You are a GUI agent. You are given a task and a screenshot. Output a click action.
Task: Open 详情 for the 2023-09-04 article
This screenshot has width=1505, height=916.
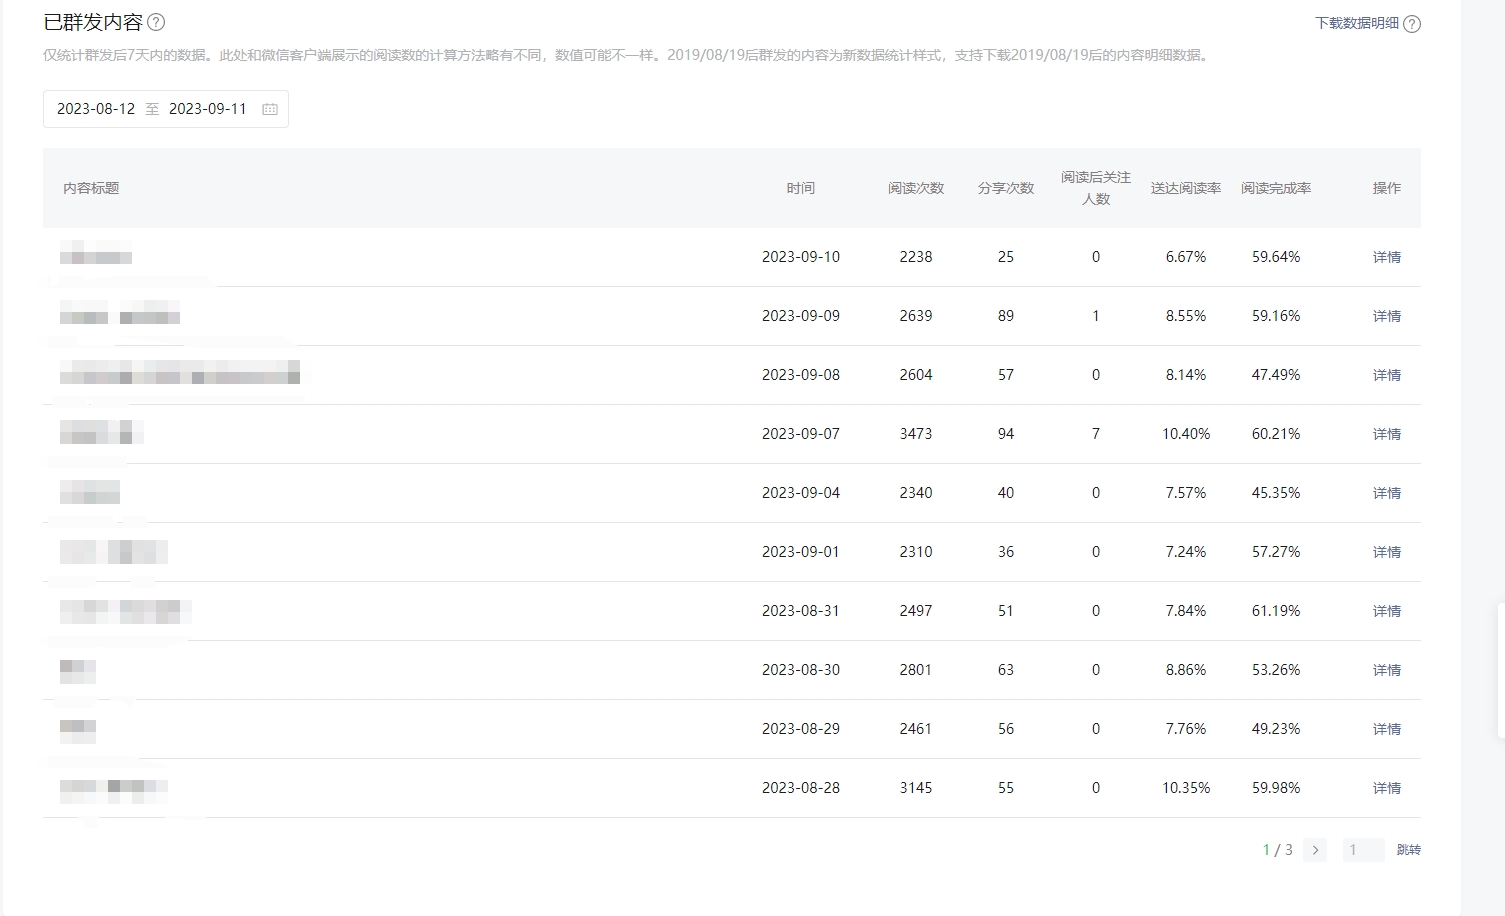[x=1386, y=493]
